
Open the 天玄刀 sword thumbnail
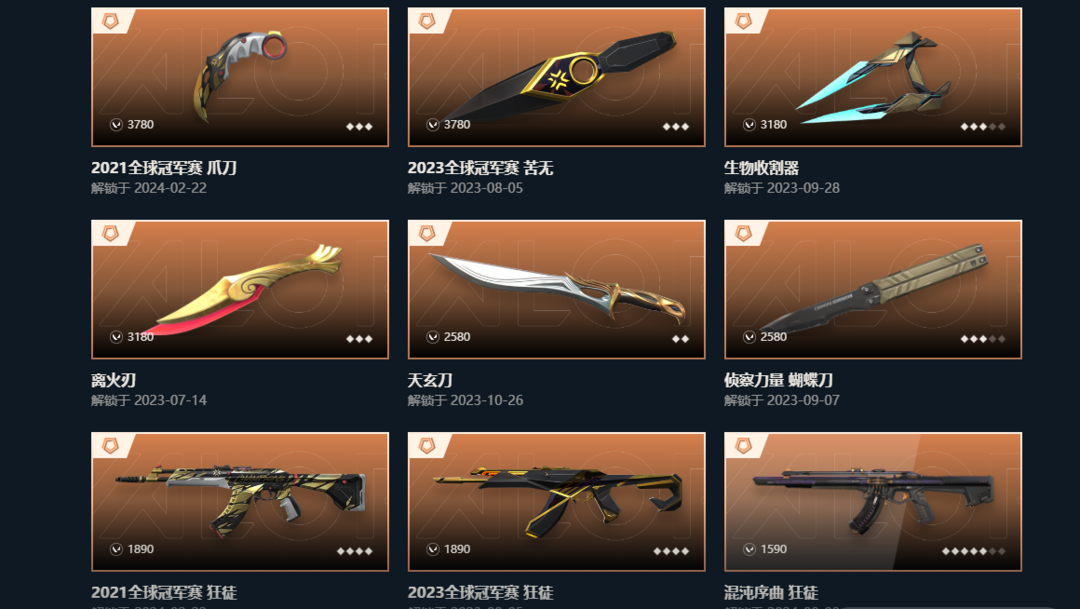[557, 289]
